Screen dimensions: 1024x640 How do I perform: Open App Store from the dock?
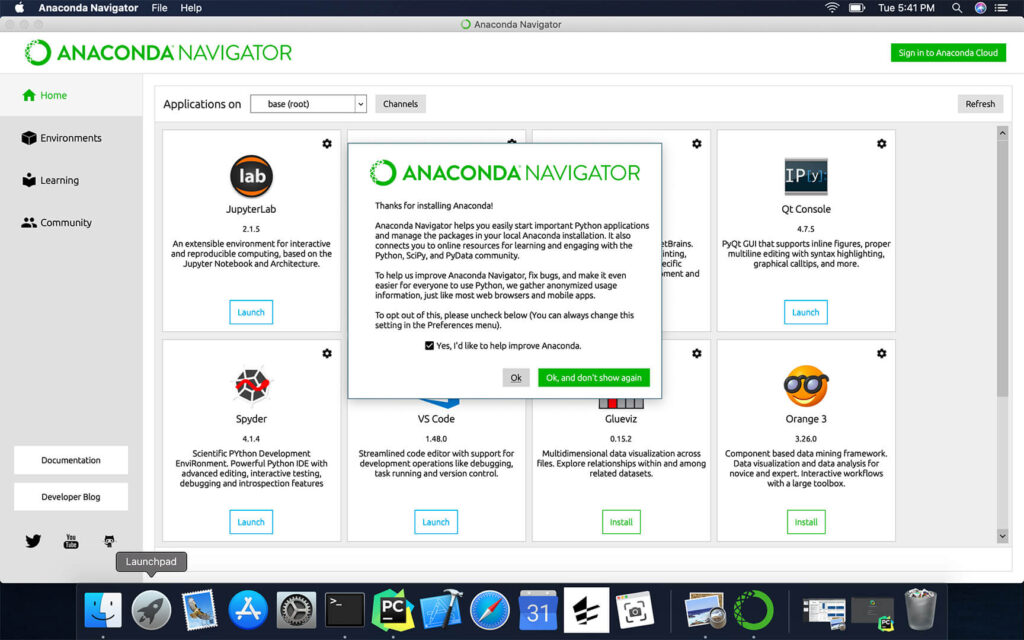(248, 610)
